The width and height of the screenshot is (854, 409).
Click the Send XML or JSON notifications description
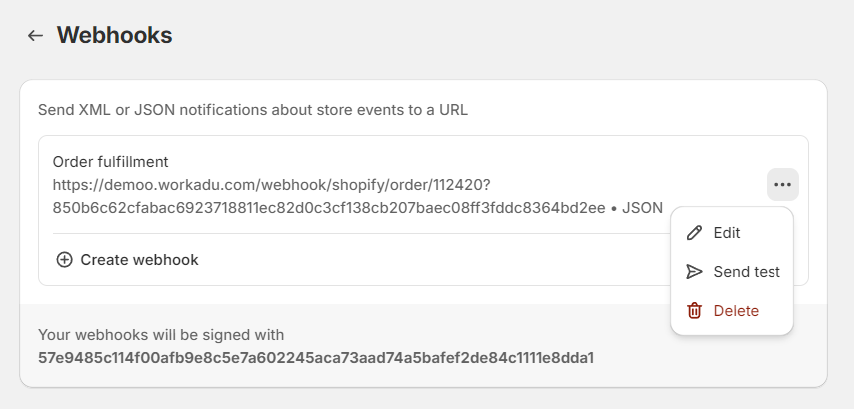[253, 110]
